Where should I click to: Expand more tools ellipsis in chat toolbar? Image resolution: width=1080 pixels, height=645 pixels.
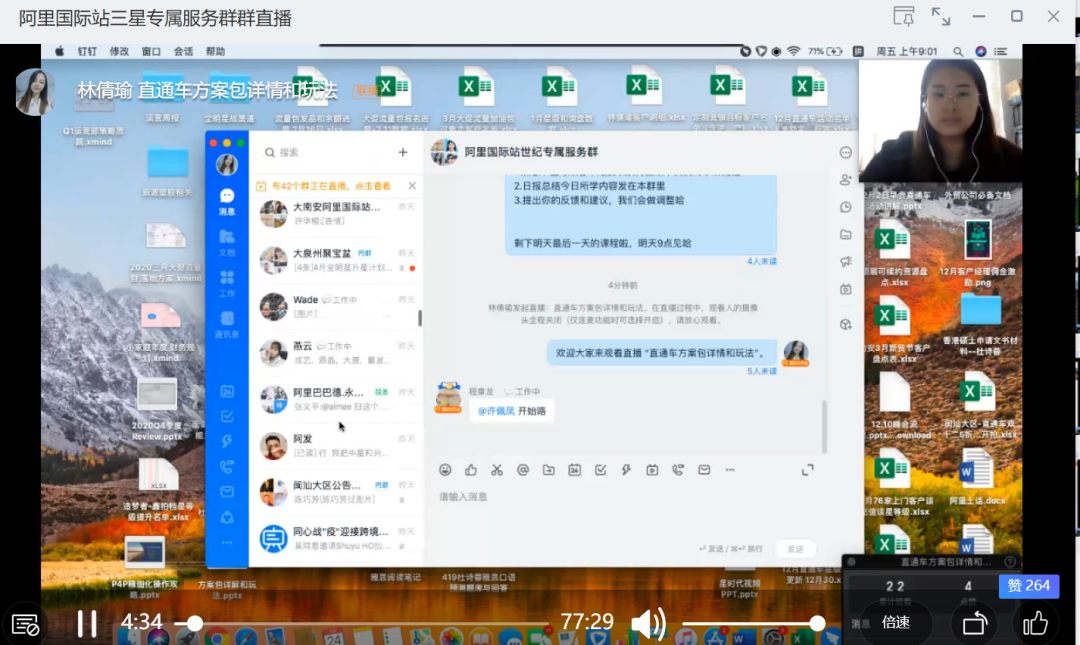(x=730, y=470)
